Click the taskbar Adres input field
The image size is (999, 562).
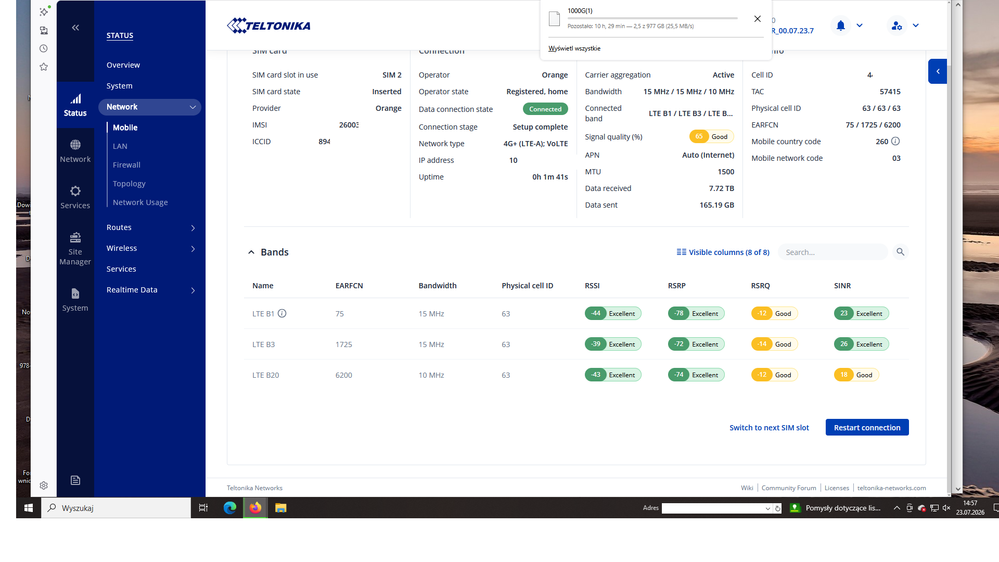[712, 508]
